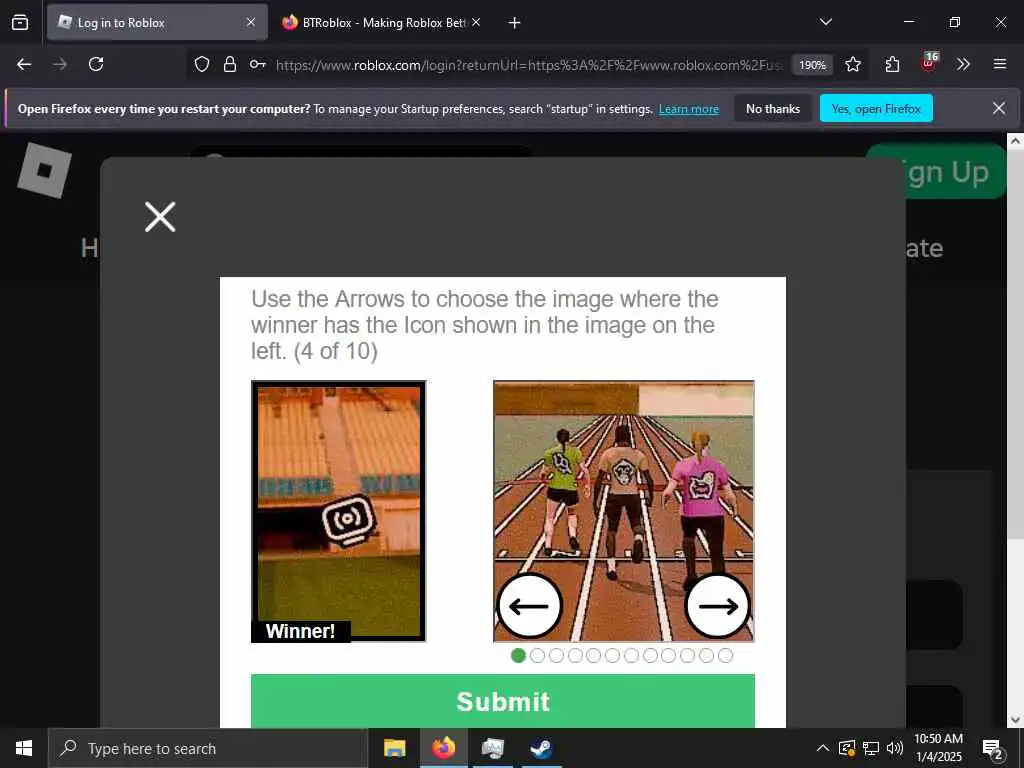This screenshot has width=1024, height=768.
Task: Click the runners race image
Action: 624,511
